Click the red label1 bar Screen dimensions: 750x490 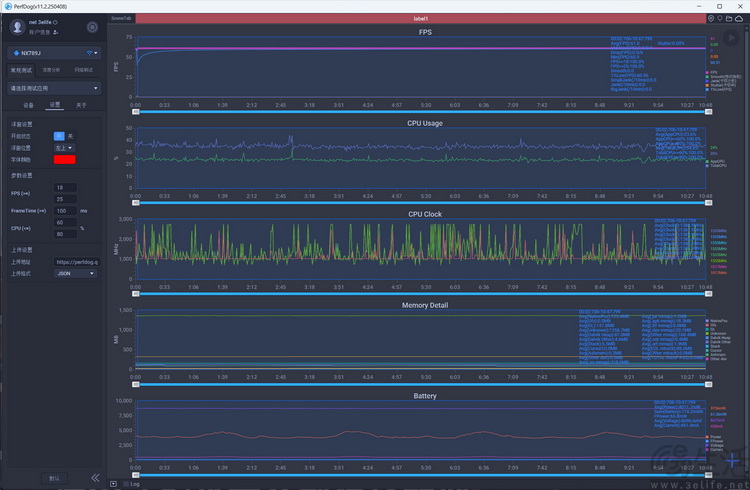421,18
